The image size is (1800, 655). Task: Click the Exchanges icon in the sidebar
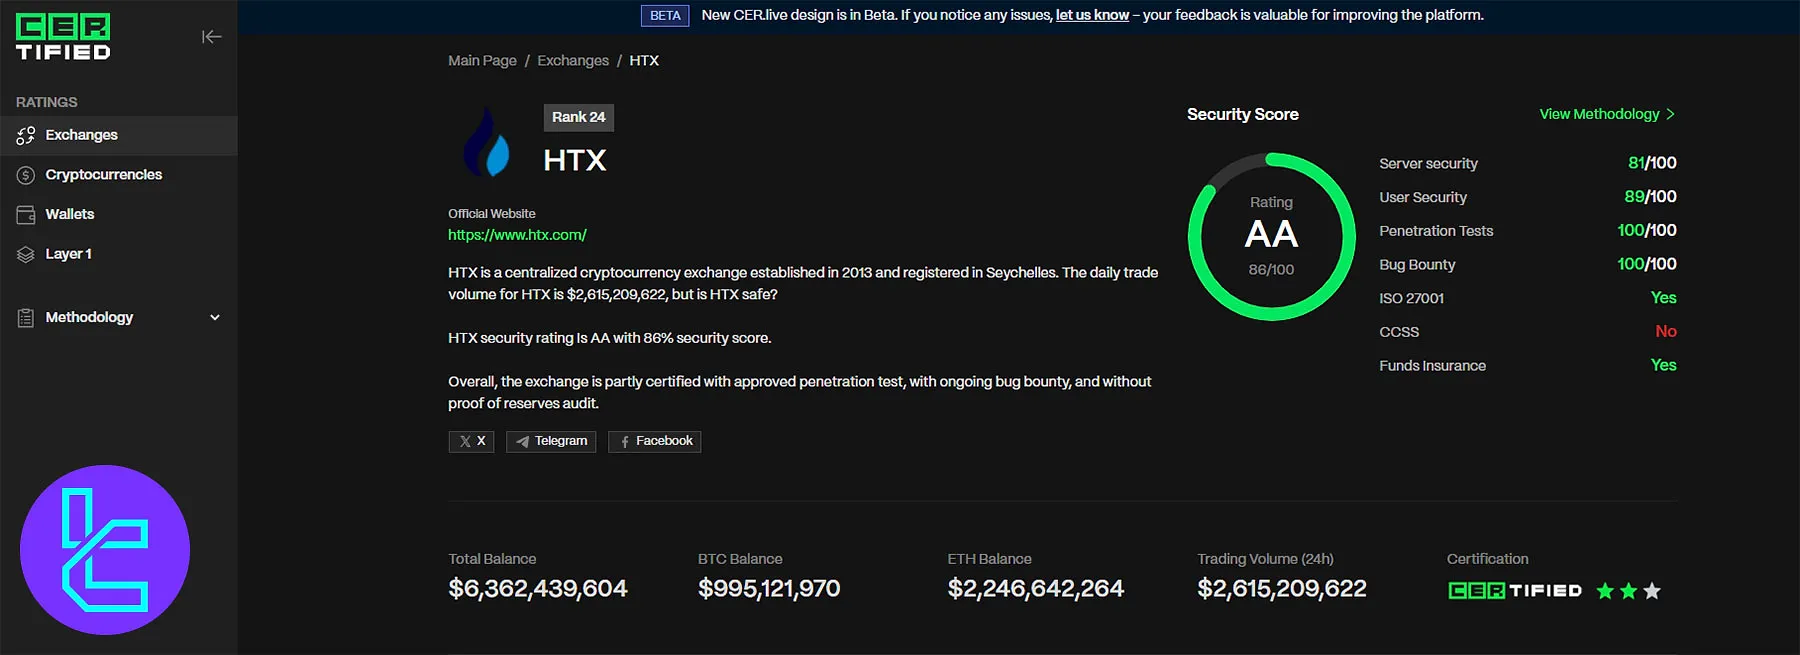[26, 135]
